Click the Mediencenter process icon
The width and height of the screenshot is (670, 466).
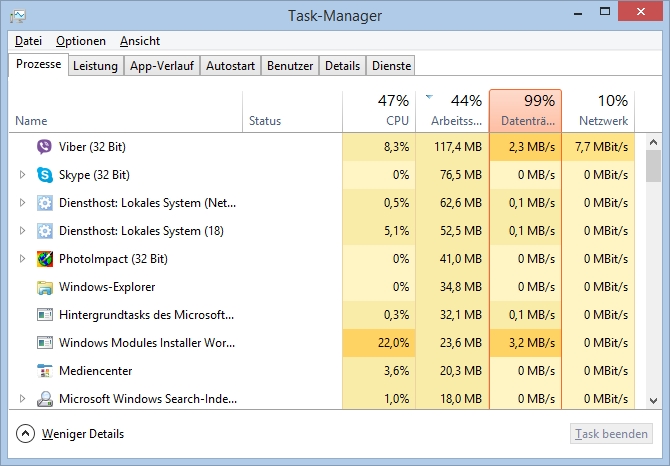pyautogui.click(x=44, y=371)
